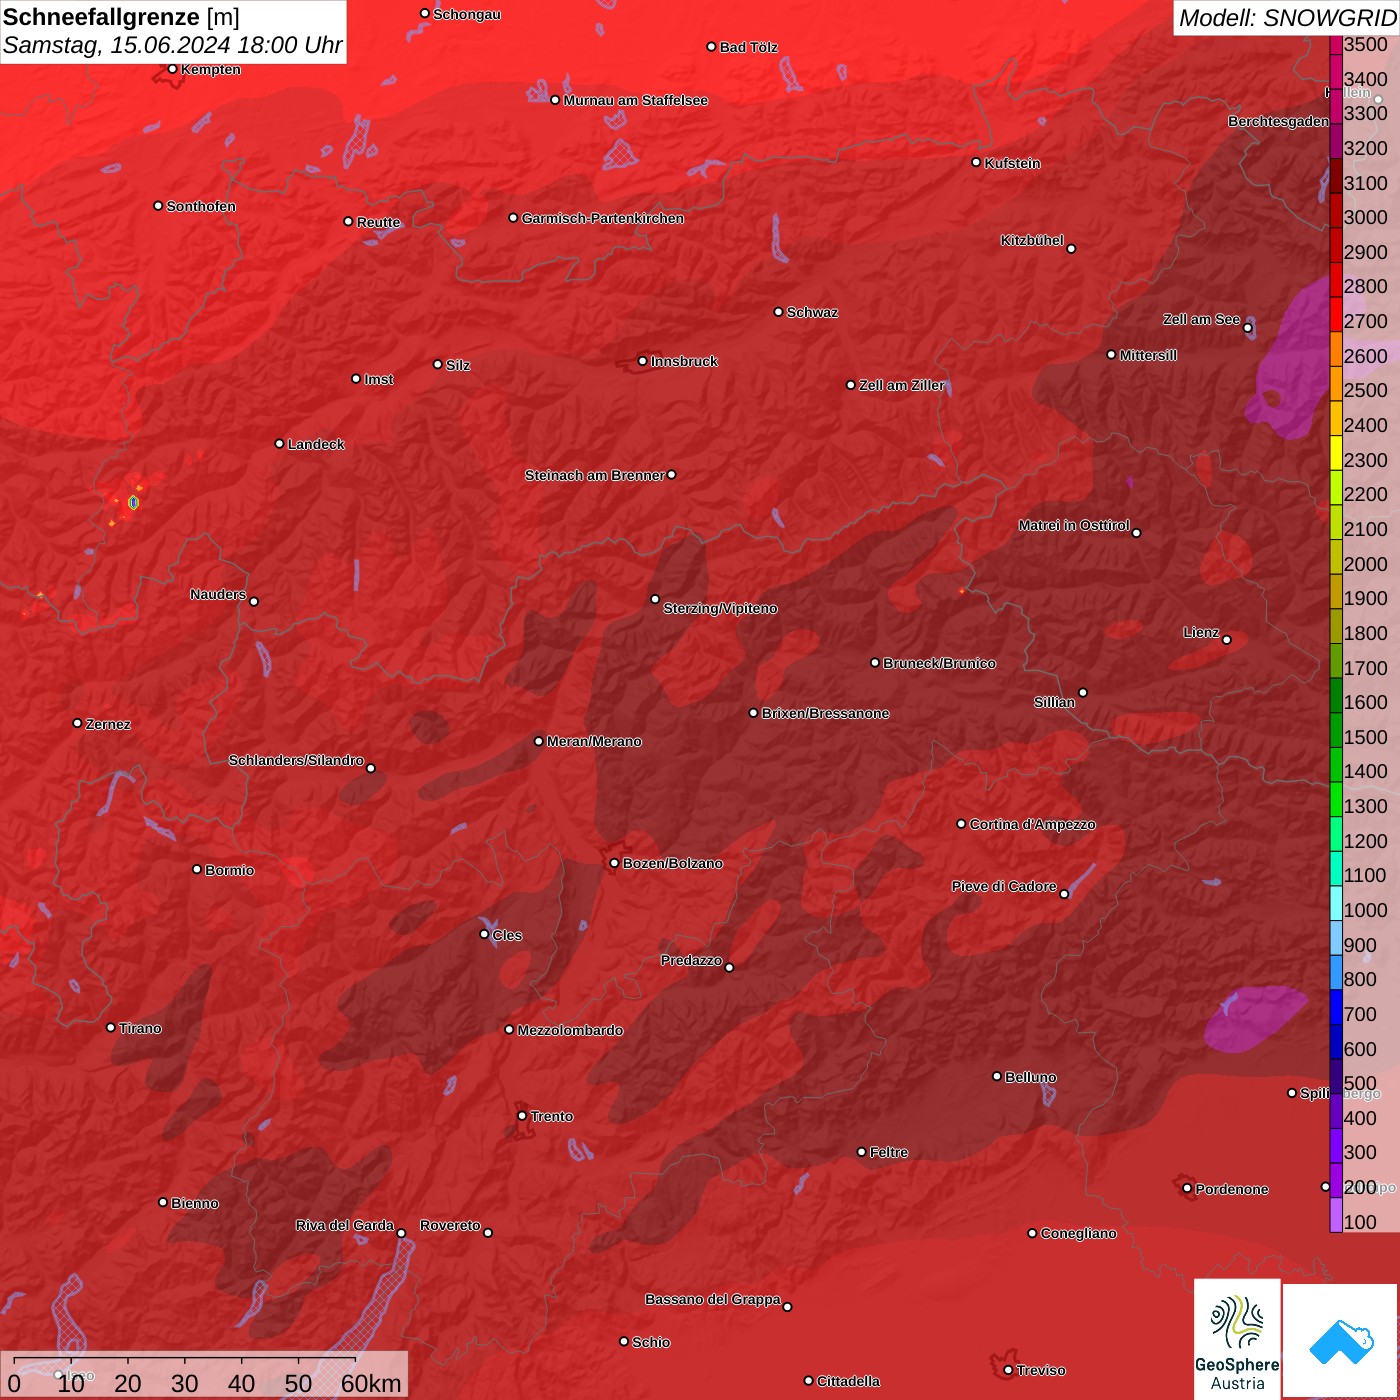Click the 'Bad Tölz' city label
1400x1400 pixels.
click(749, 47)
